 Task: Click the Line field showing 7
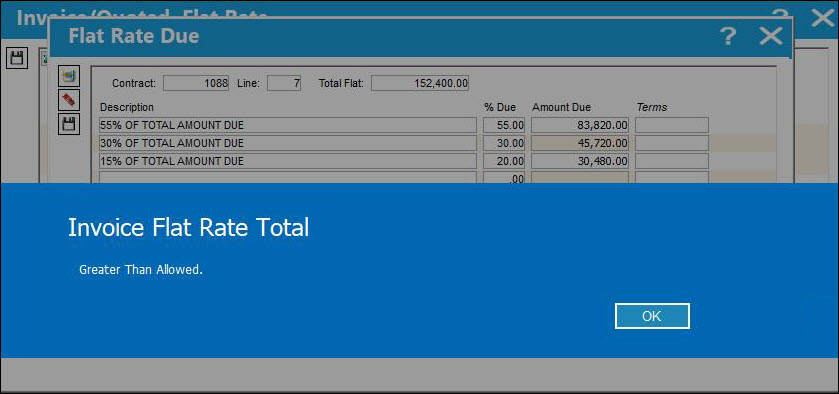[x=284, y=84]
